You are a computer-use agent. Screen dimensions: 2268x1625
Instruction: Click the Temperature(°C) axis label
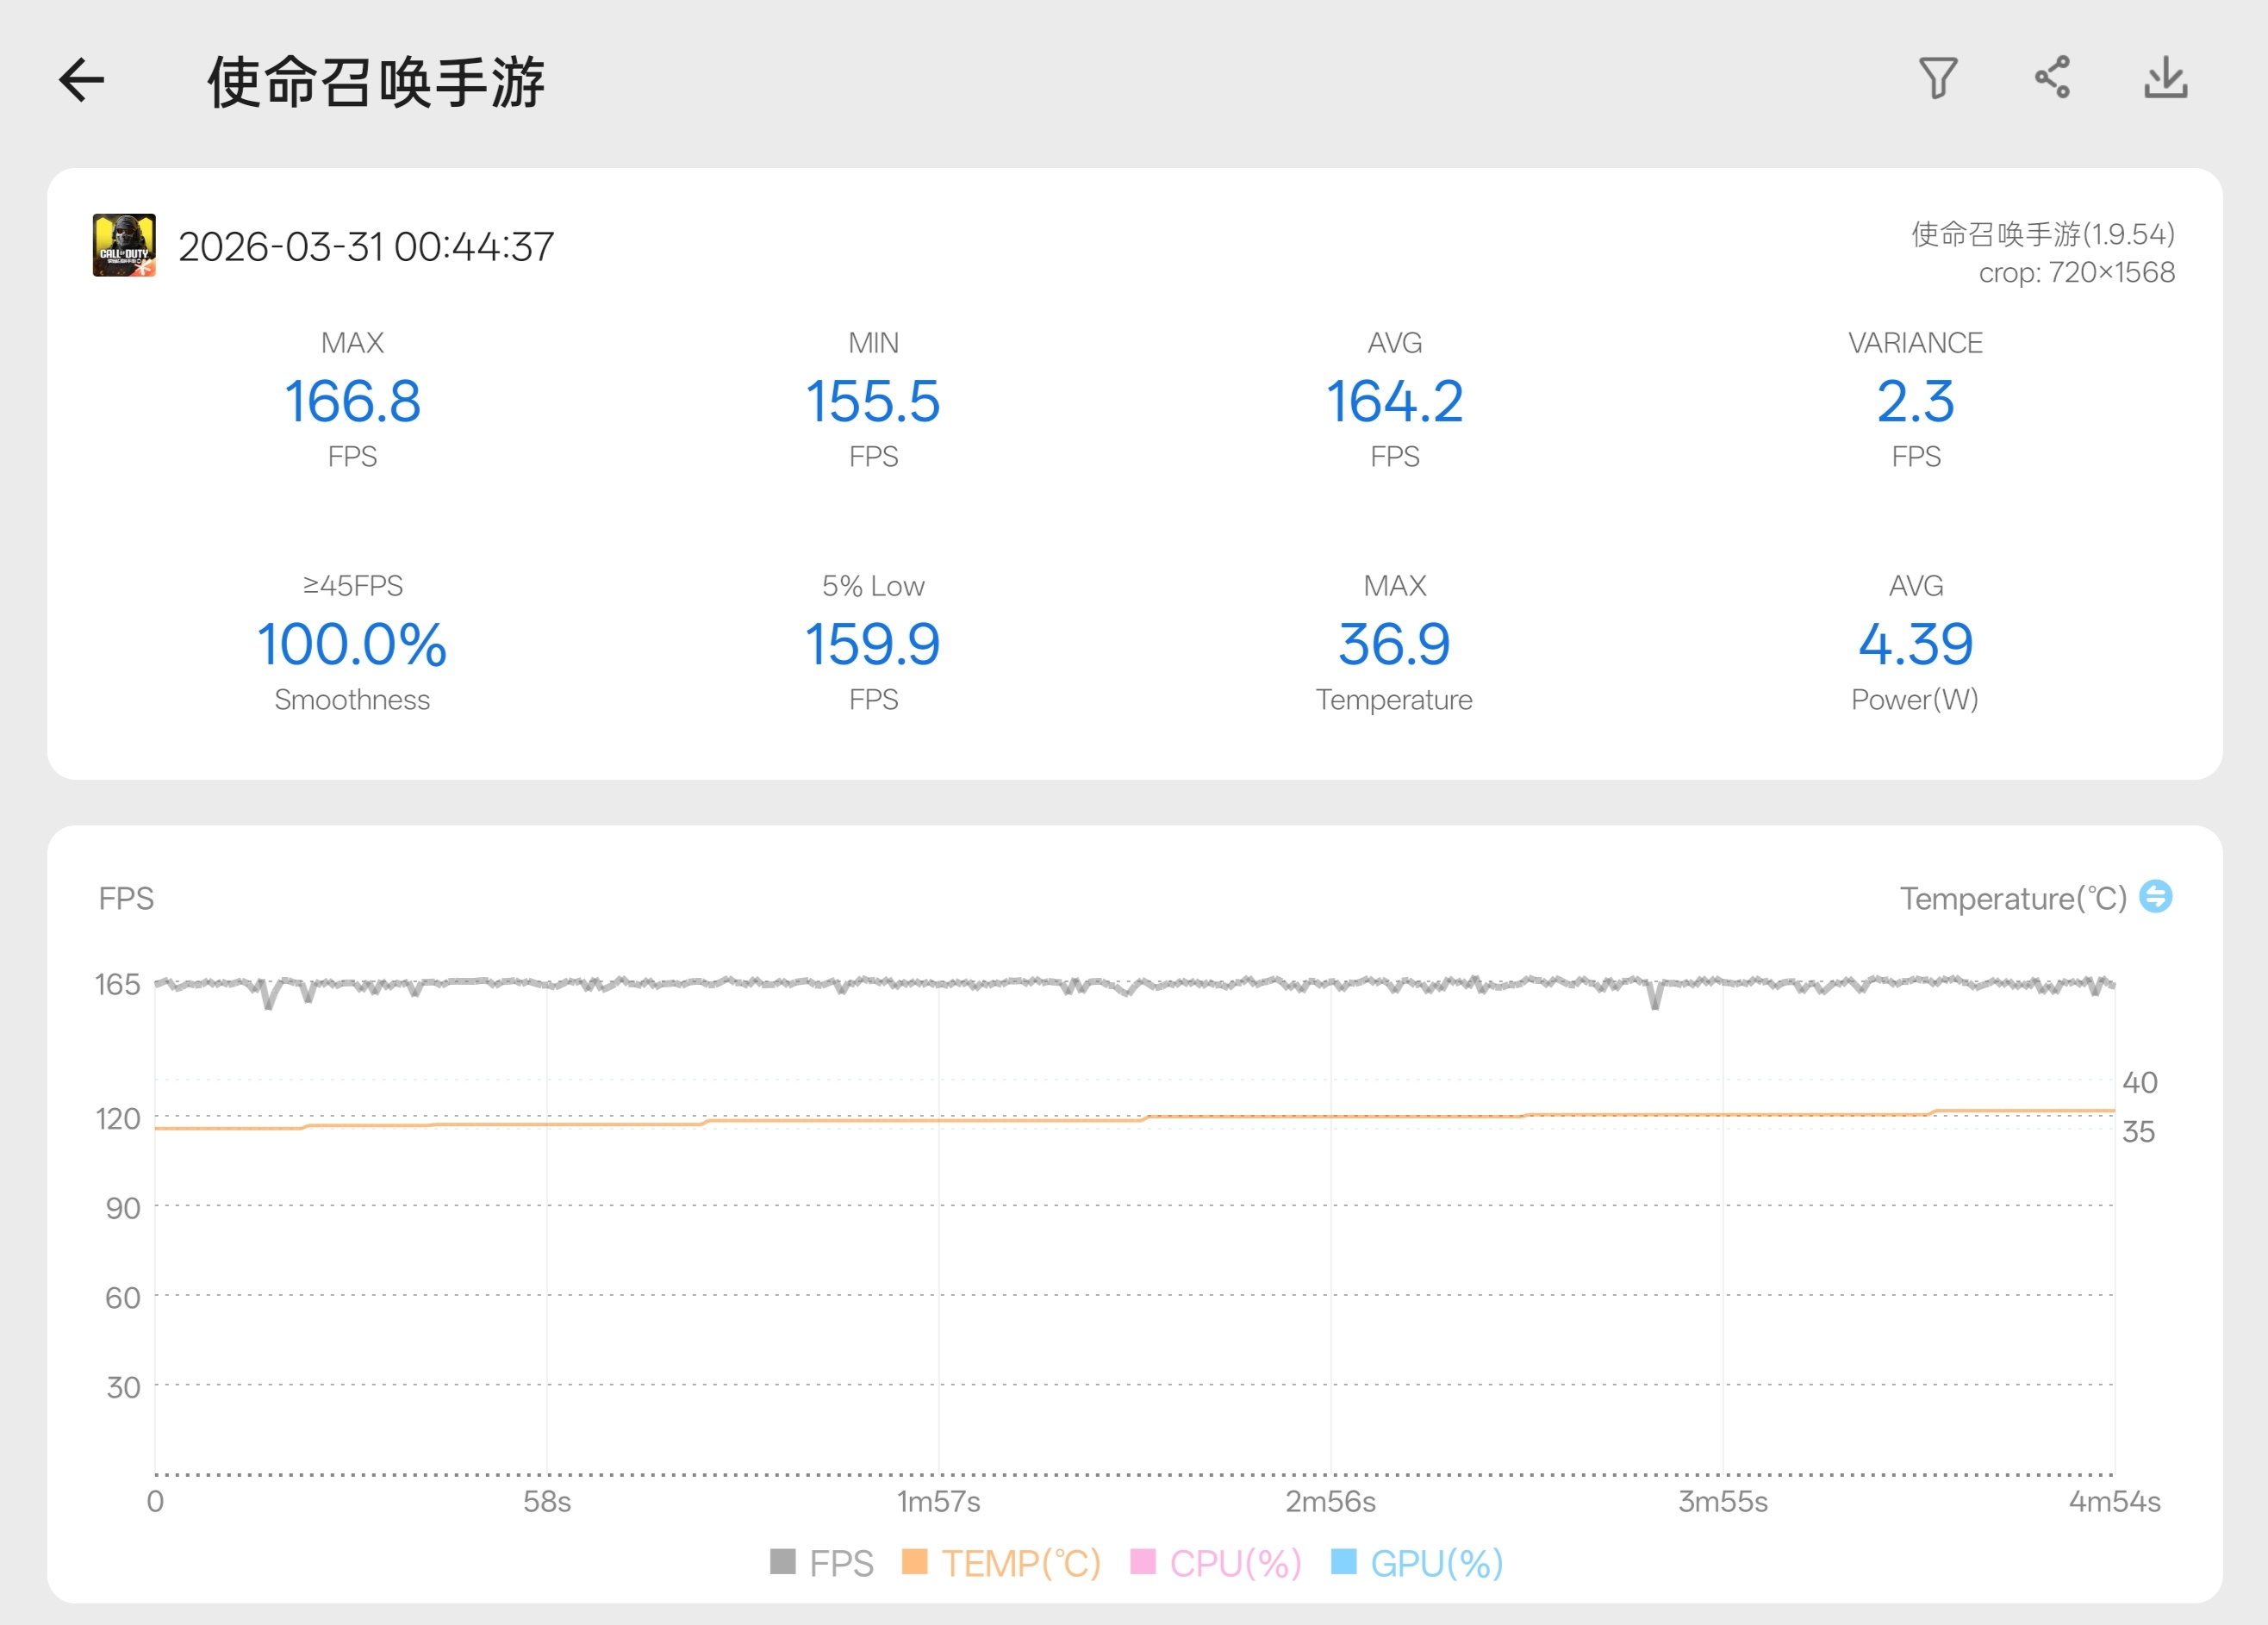2012,898
